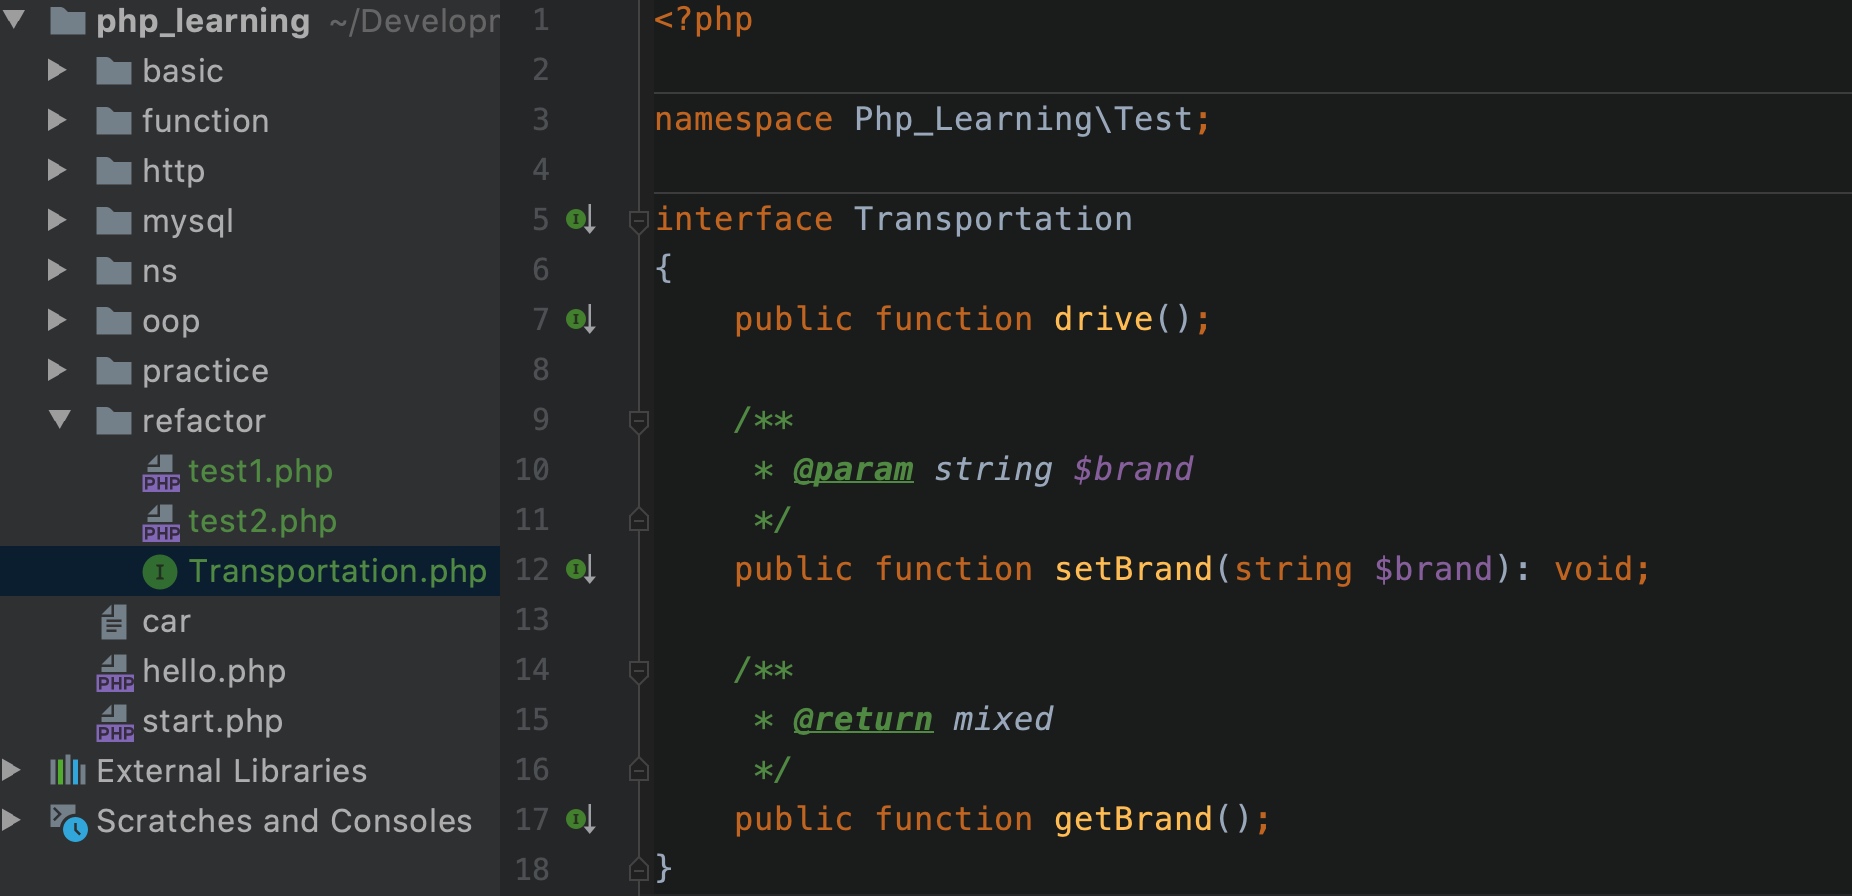Collapse the php_learning project root arrow
Image resolution: width=1852 pixels, height=896 pixels.
13,18
